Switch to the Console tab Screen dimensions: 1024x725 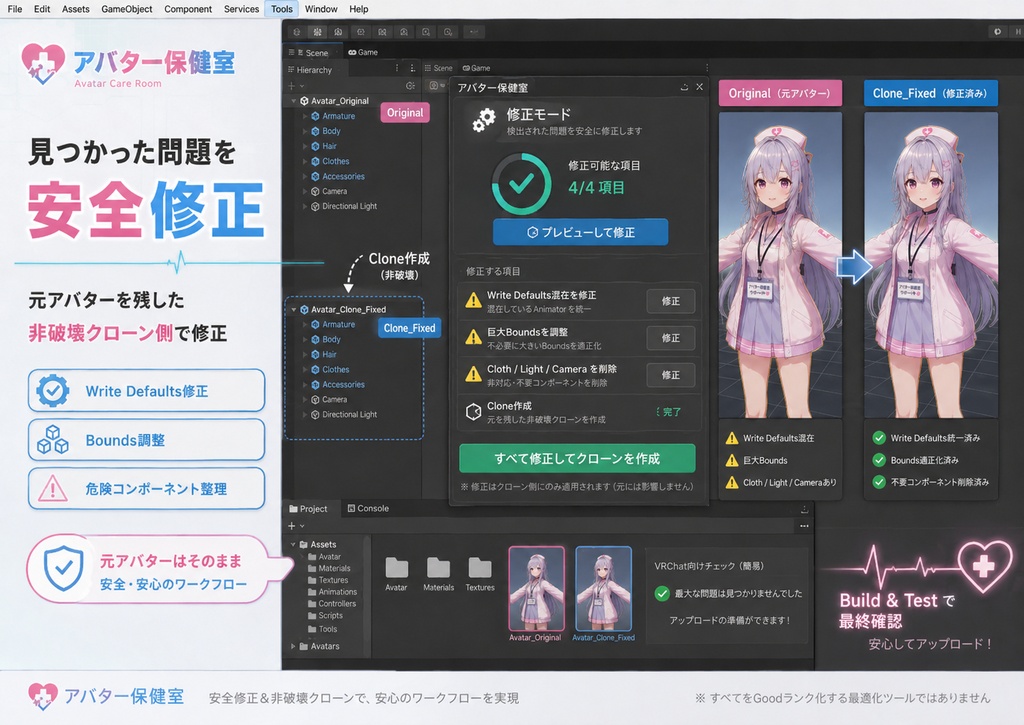pyautogui.click(x=368, y=508)
